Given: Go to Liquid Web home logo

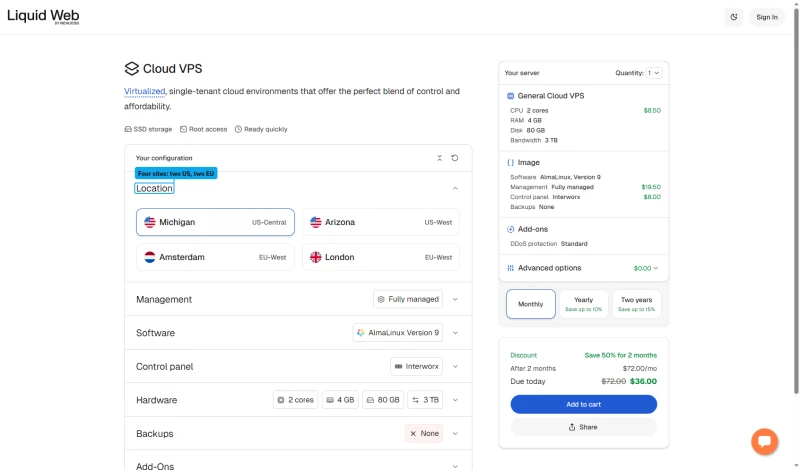Looking at the screenshot, I should (x=43, y=16).
